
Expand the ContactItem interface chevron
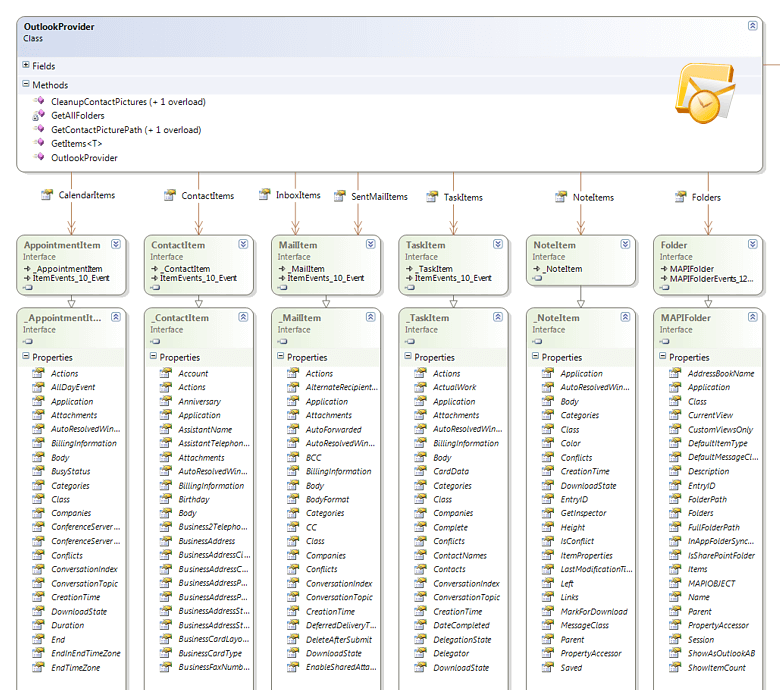[243, 244]
